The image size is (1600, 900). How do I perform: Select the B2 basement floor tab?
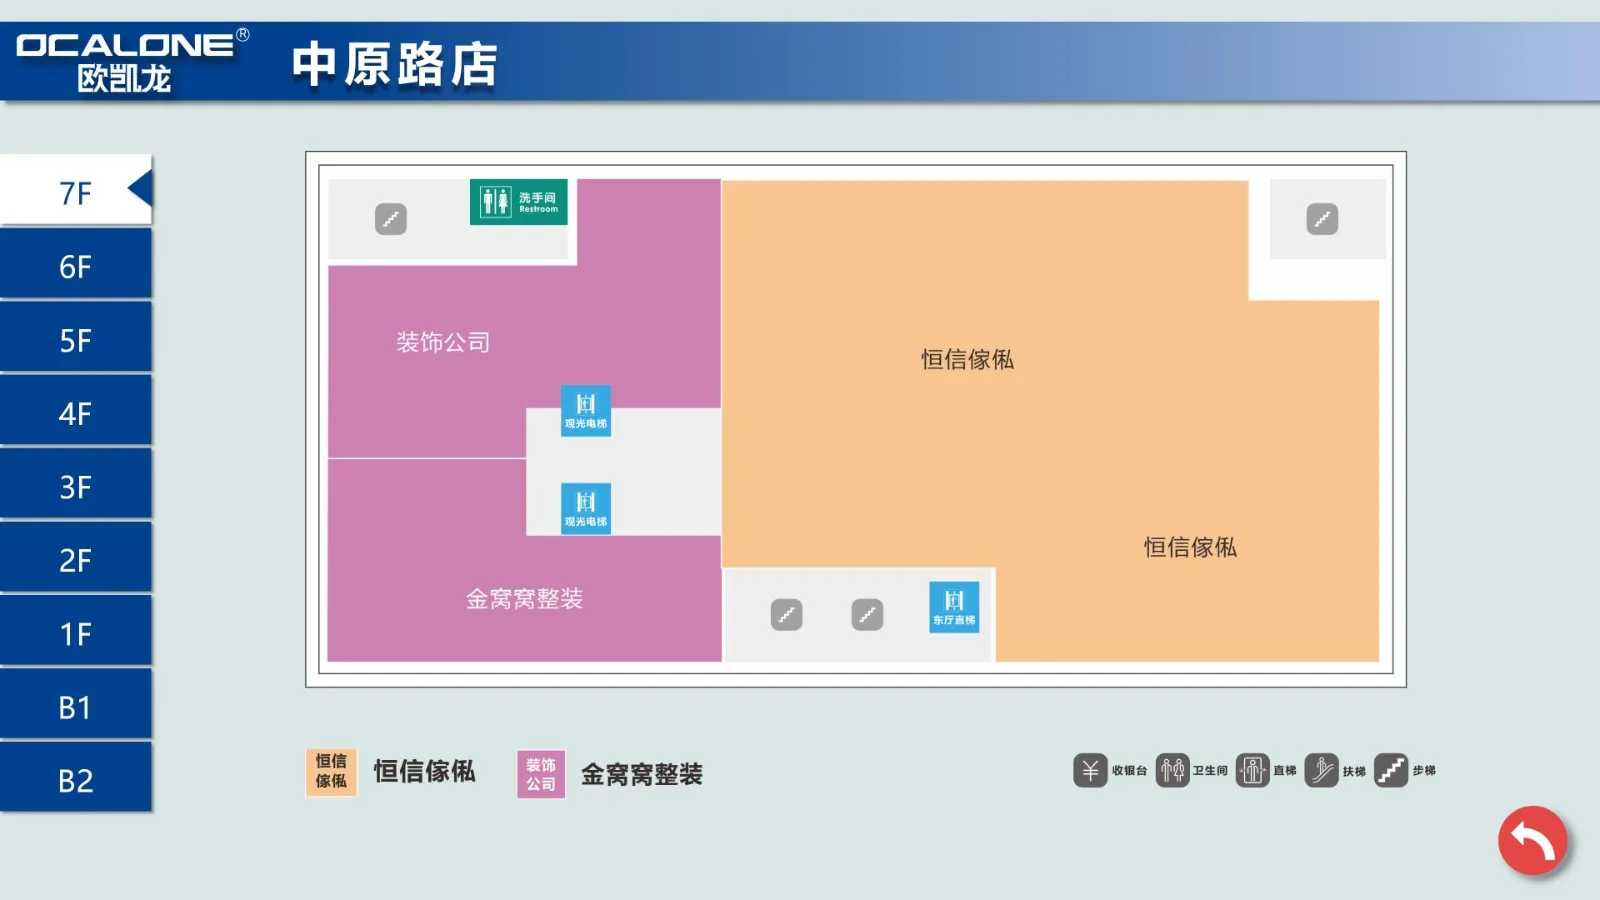[76, 779]
